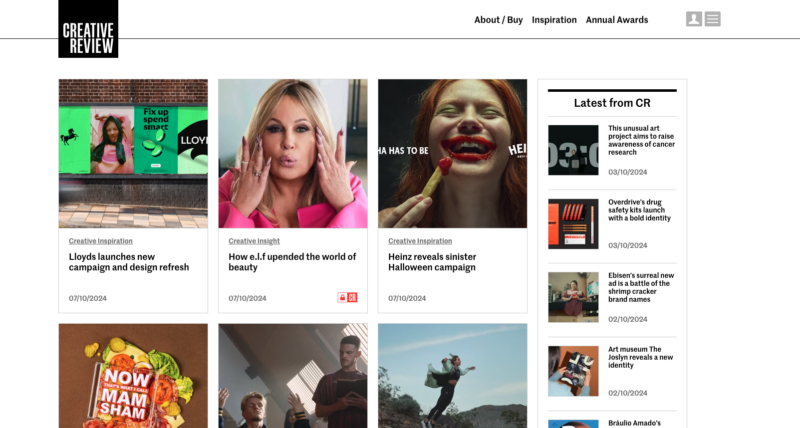The width and height of the screenshot is (800, 428).
Task: Read 'This unusual art project aims to raise awareness' story
Action: 641,140
